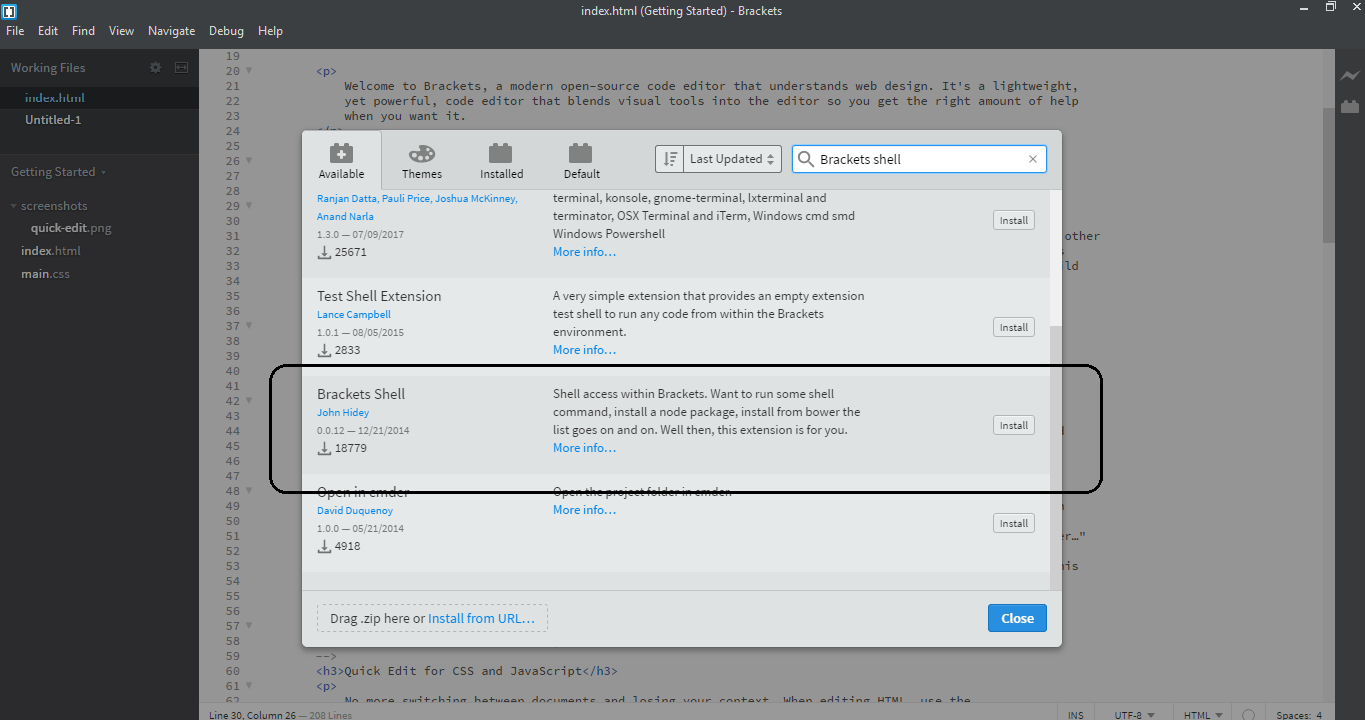Open the Find menu

pos(84,31)
